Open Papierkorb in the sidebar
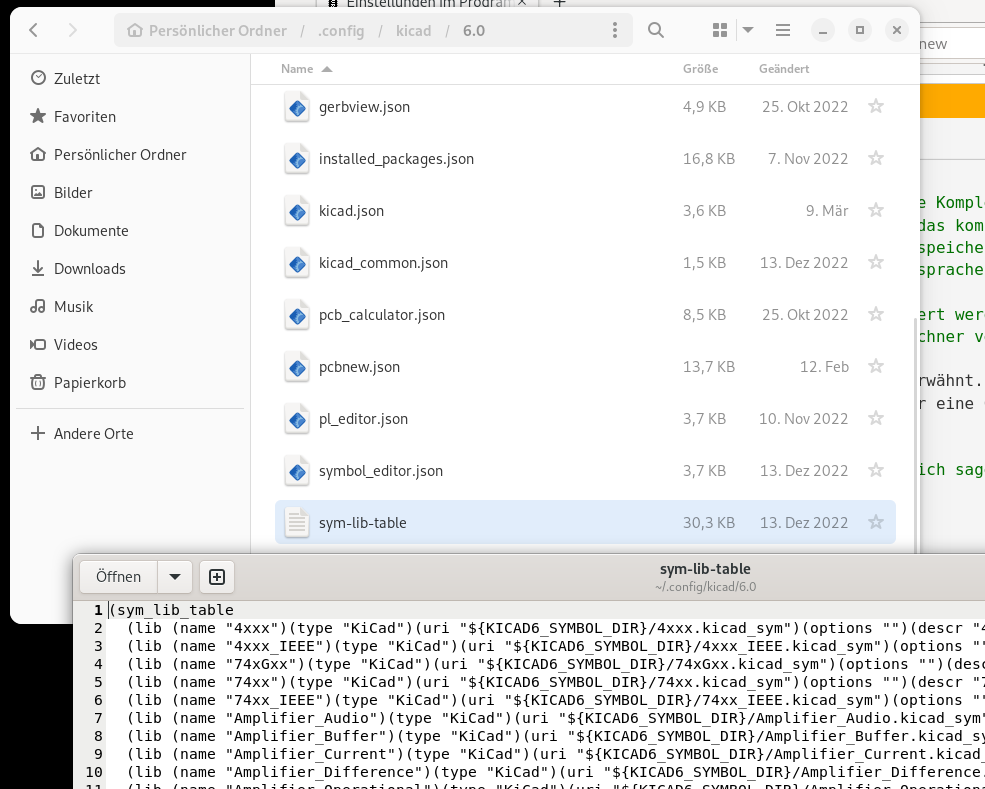The width and height of the screenshot is (985, 789). 130,383
